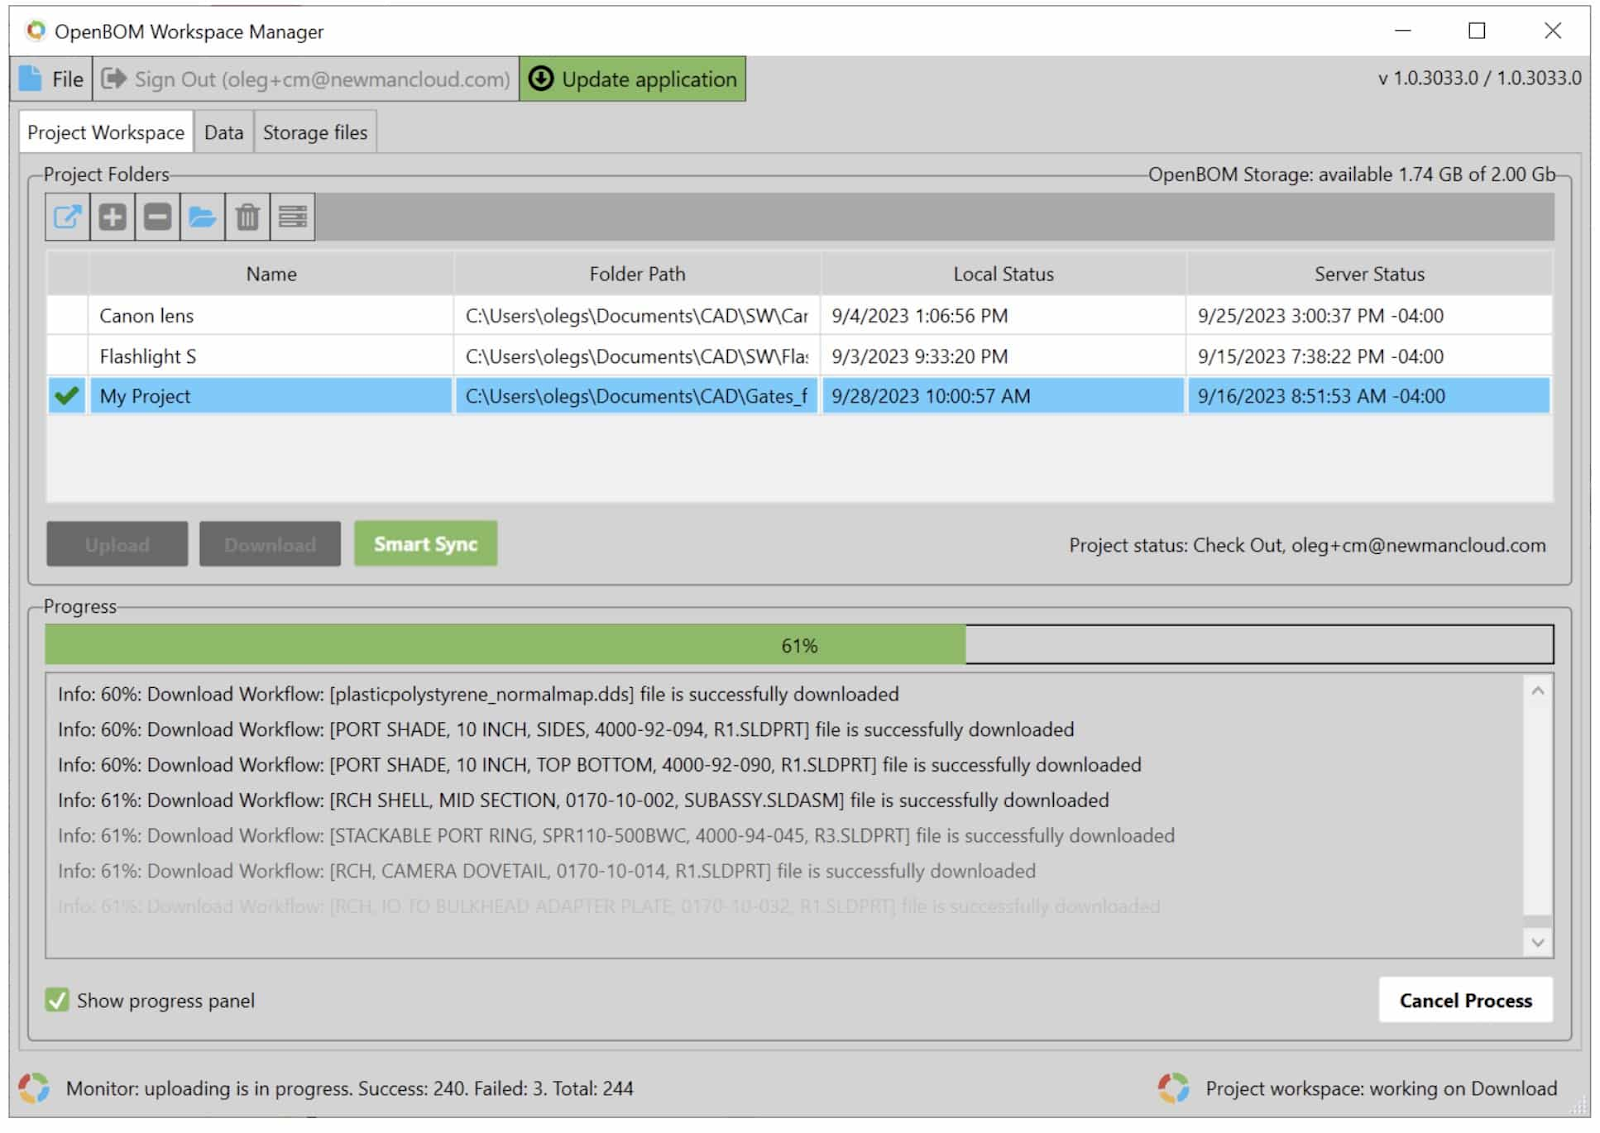Click the trash delete icon
The width and height of the screenshot is (1600, 1133).
247,217
